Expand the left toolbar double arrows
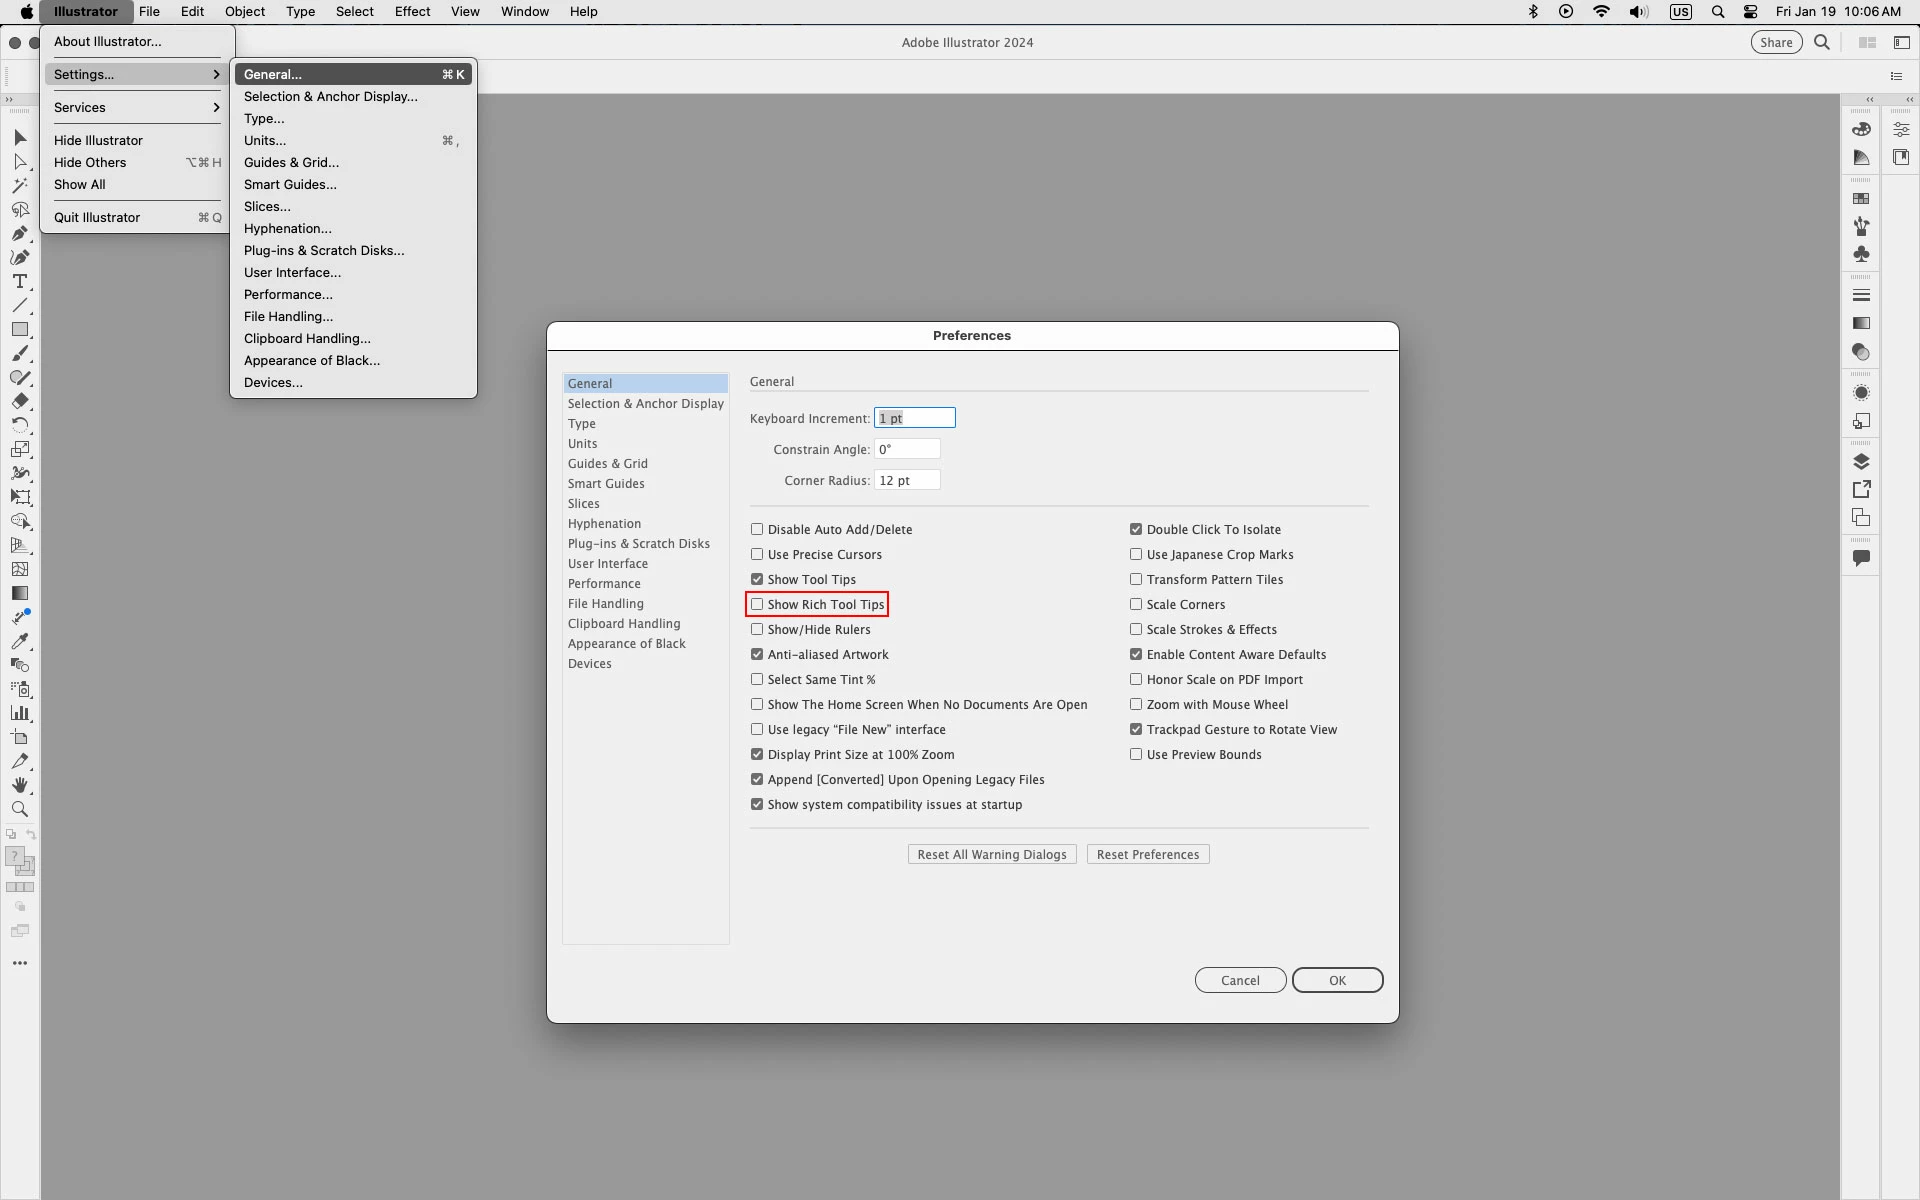The image size is (1920, 1200). [9, 99]
